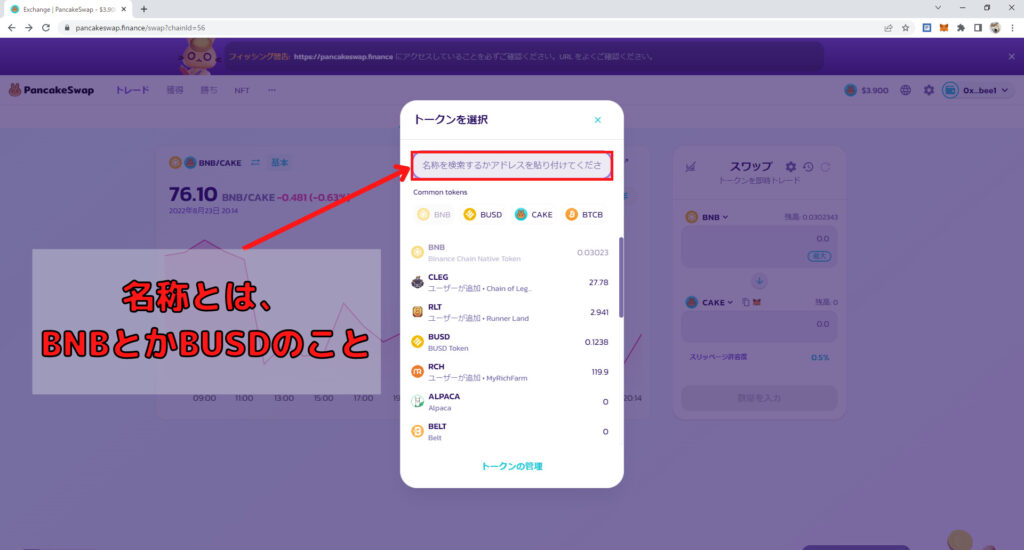This screenshot has width=1024, height=550.
Task: Open Chrome three-dot menu
Action: pyautogui.click(x=1012, y=28)
